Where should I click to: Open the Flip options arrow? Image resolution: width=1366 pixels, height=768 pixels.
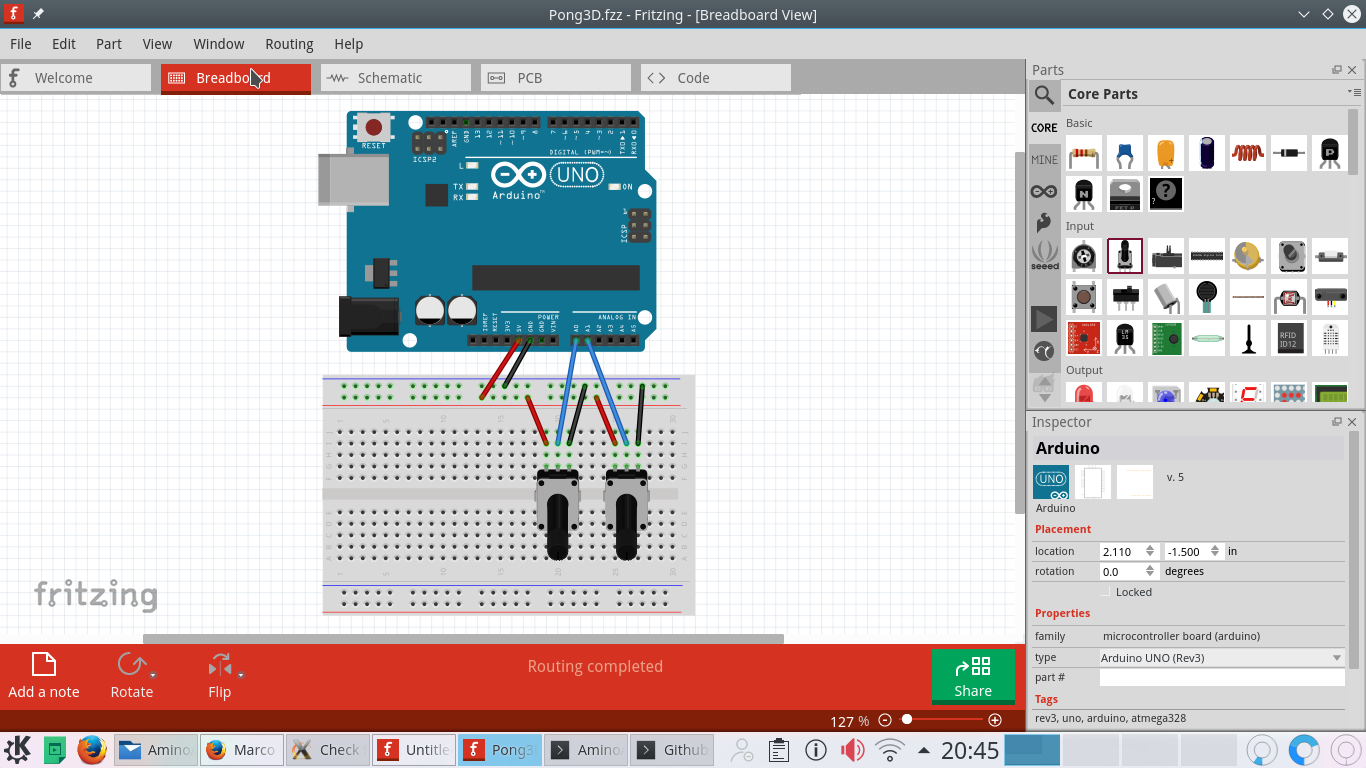(241, 676)
